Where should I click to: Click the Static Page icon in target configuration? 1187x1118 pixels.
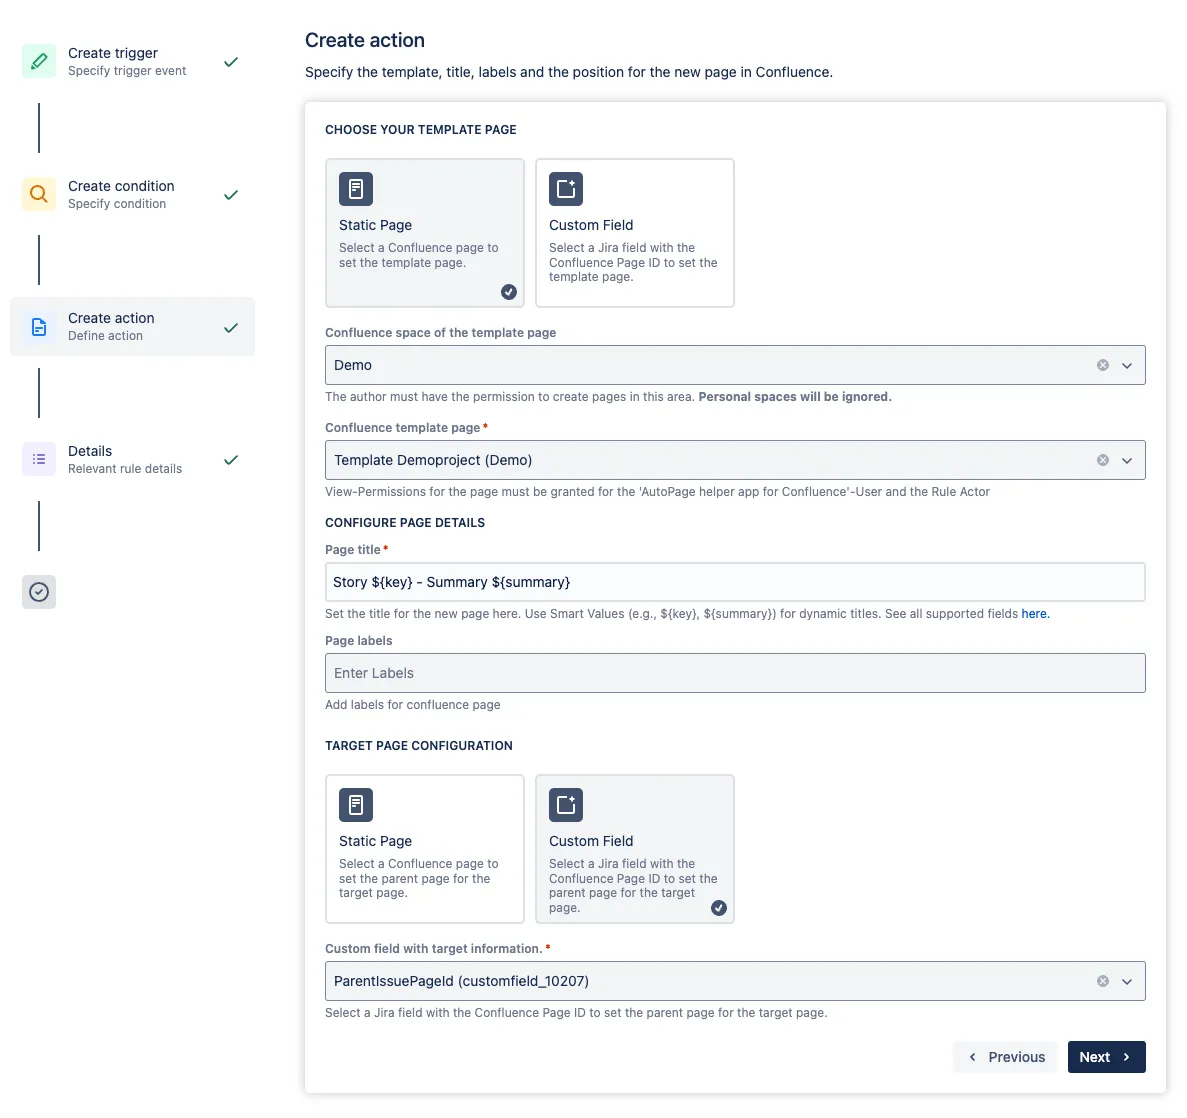point(356,804)
